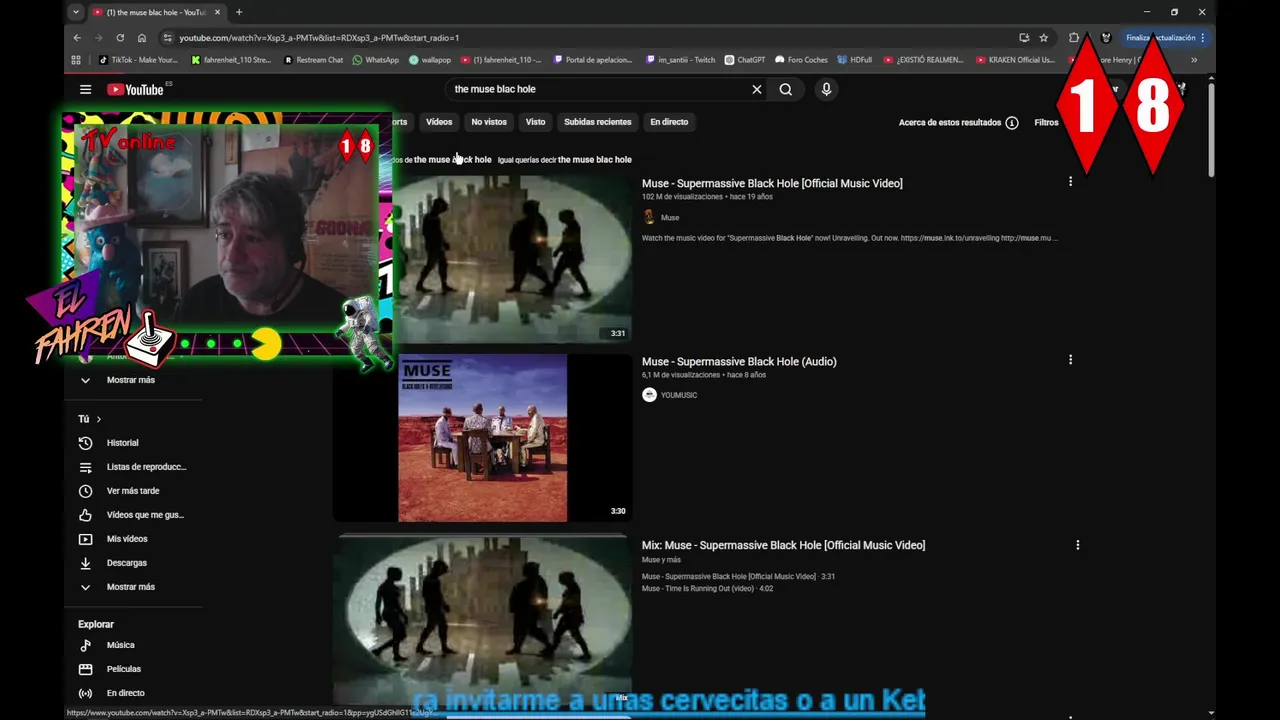Screen dimensions: 1280x720
Task: Click the browser home icon
Action: 142,38
